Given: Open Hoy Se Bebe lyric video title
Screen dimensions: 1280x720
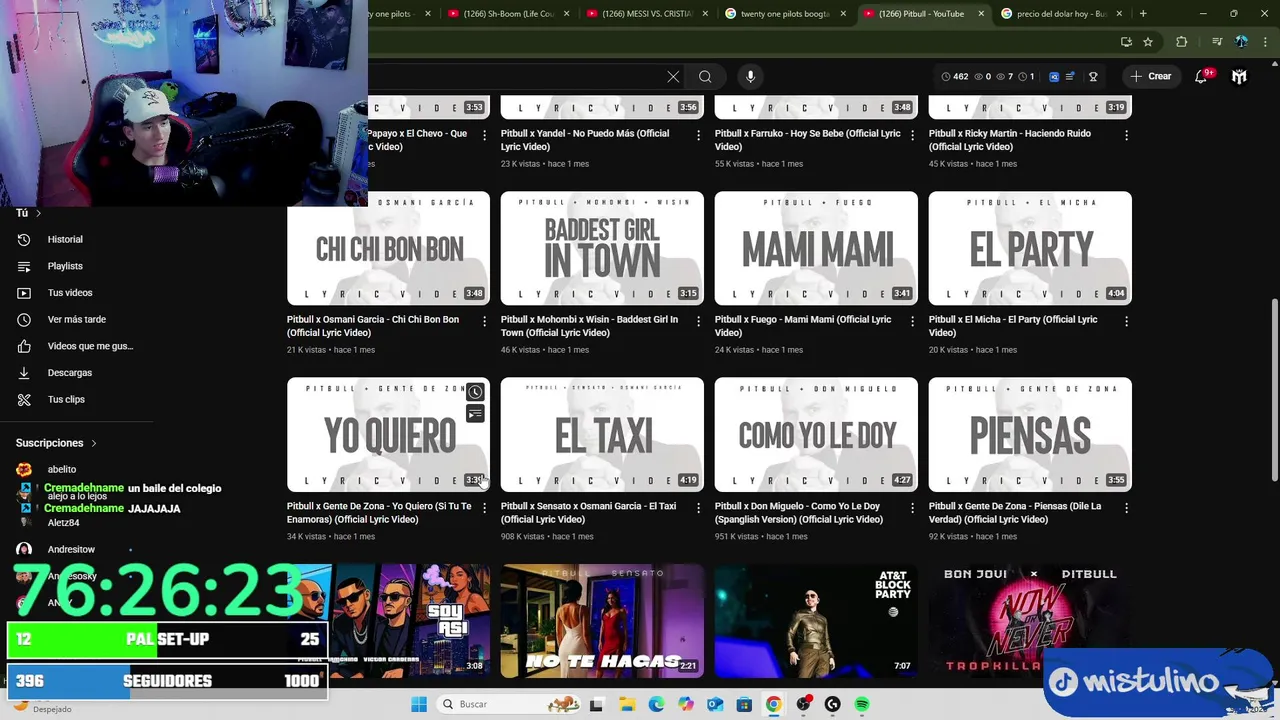Looking at the screenshot, I should tap(808, 140).
